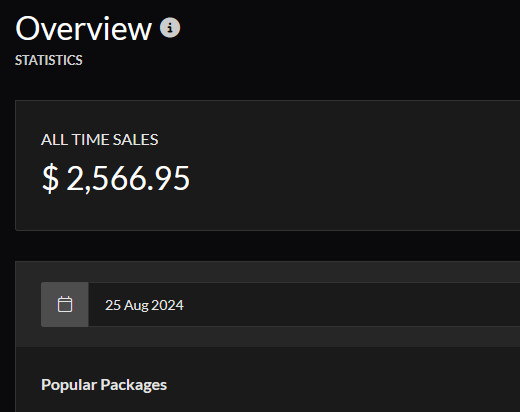
Task: Click the day 25 in the date
Action: [x=113, y=305]
